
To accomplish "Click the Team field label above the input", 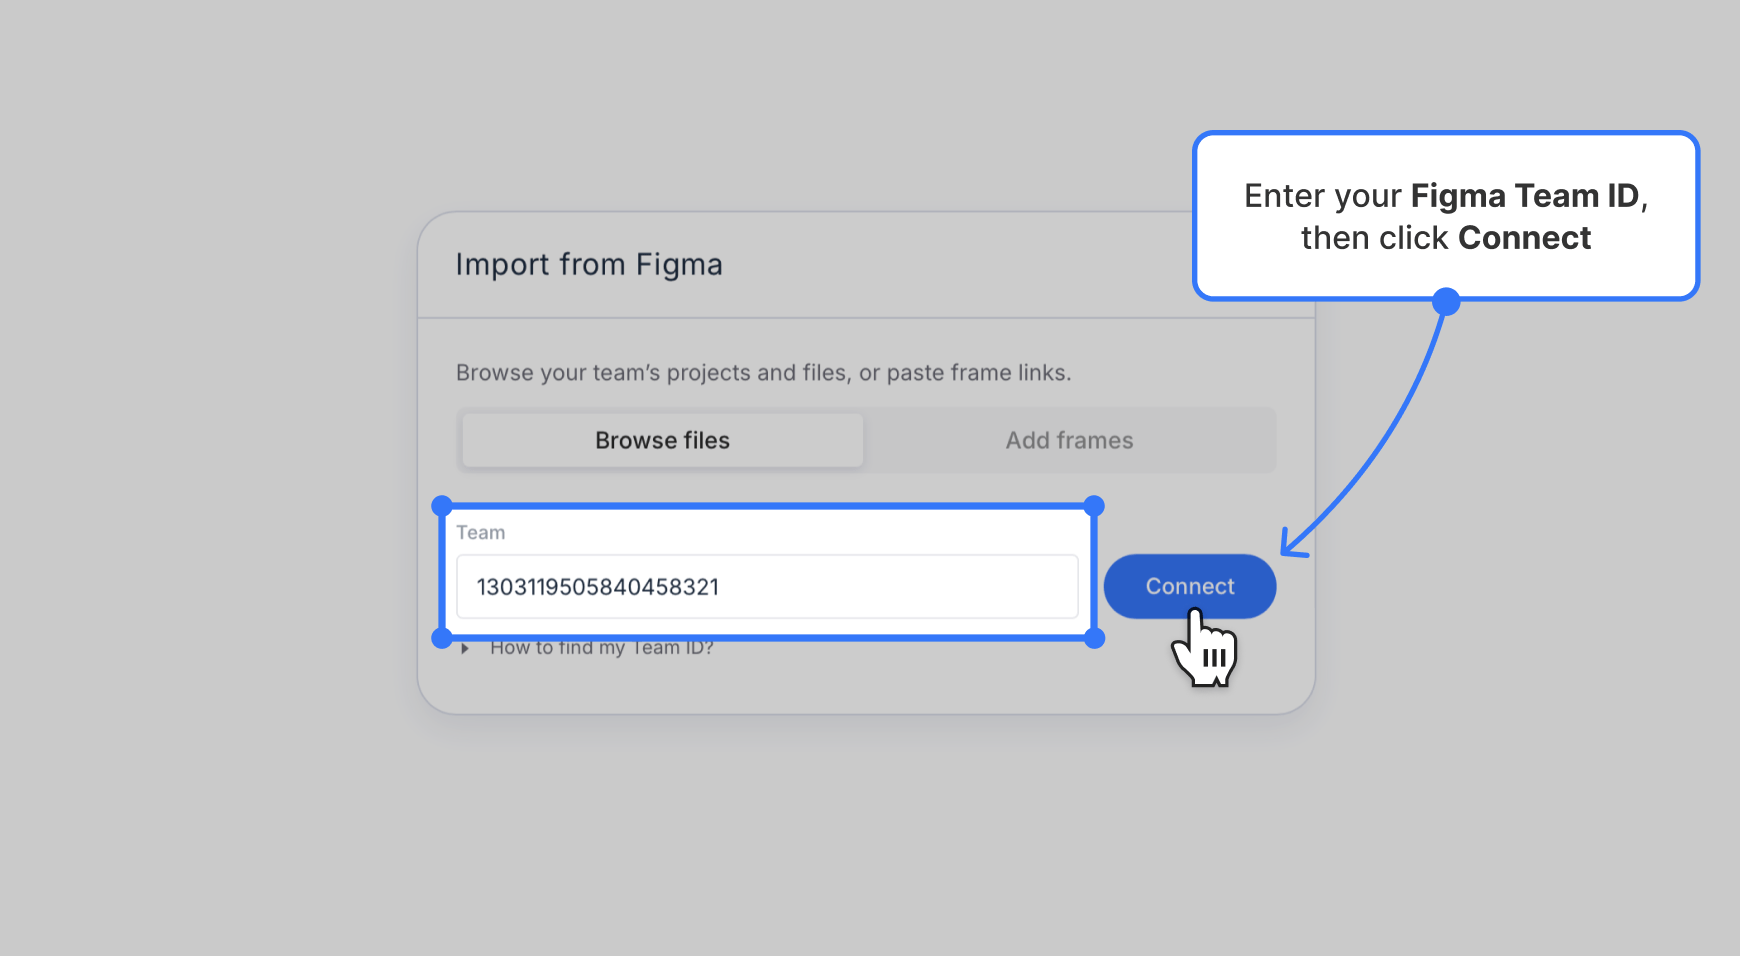I will pyautogui.click(x=481, y=532).
